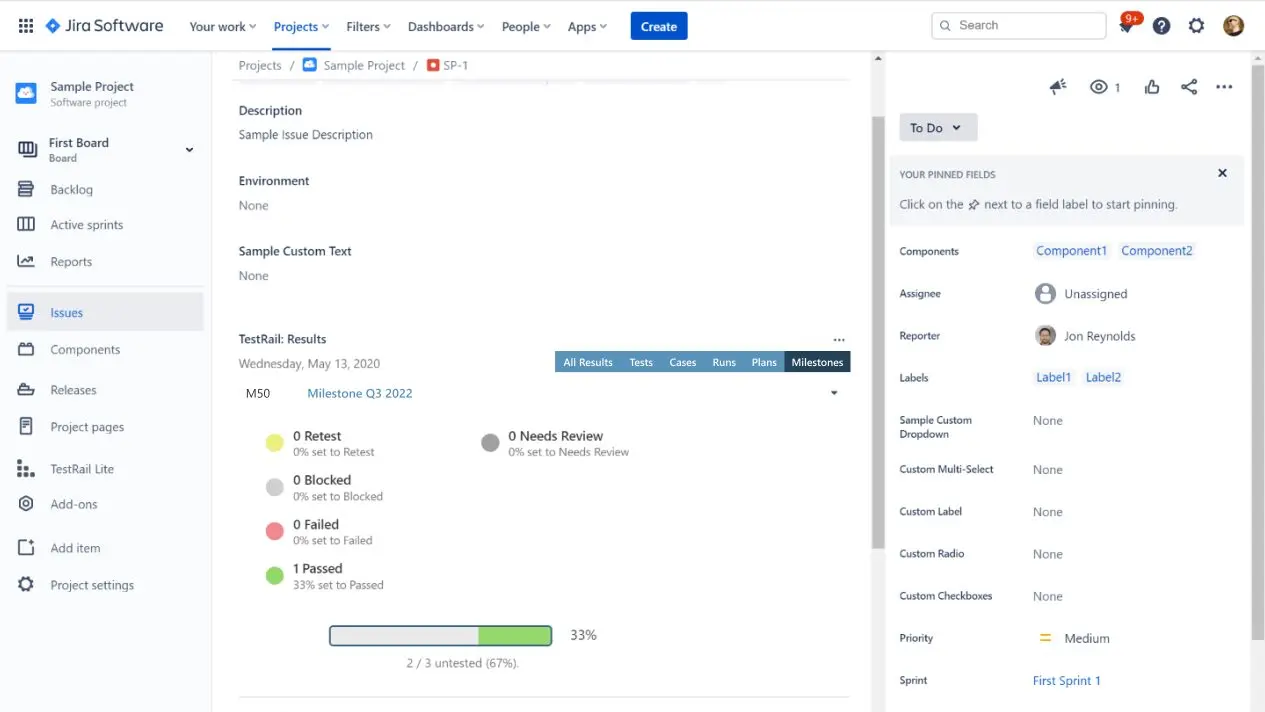
Task: Open the app switcher grid icon
Action: coord(26,26)
